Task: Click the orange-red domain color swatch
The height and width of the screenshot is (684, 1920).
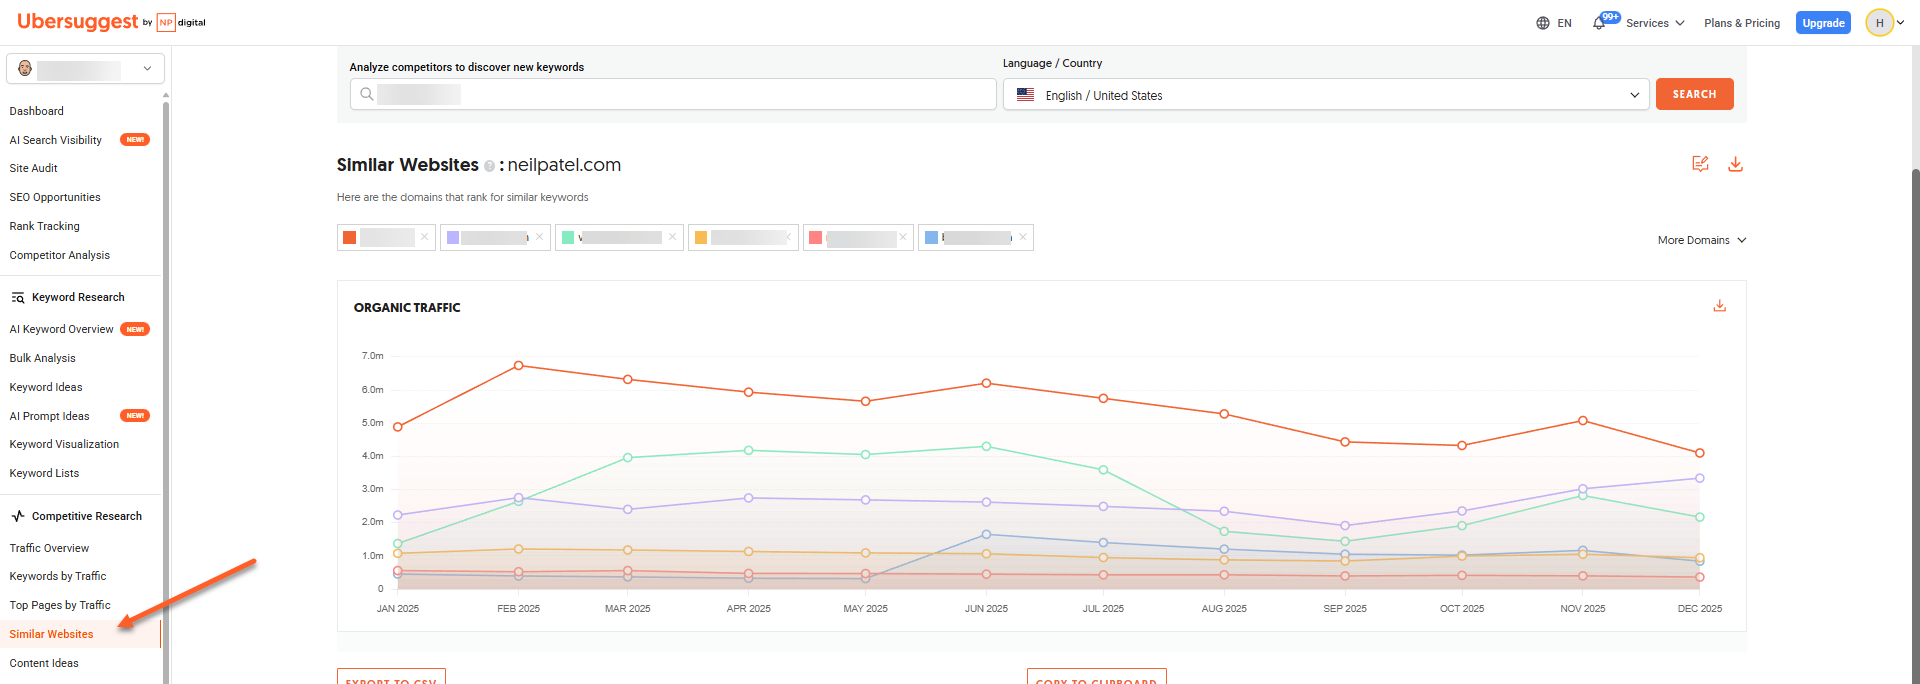Action: [349, 238]
